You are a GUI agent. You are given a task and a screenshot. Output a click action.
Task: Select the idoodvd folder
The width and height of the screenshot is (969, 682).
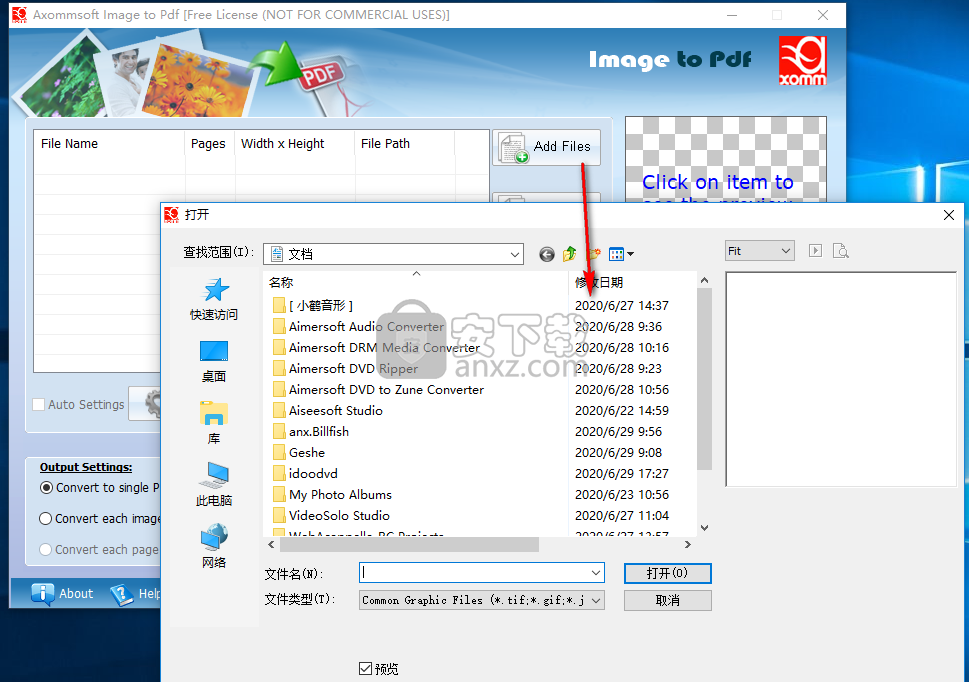(306, 473)
